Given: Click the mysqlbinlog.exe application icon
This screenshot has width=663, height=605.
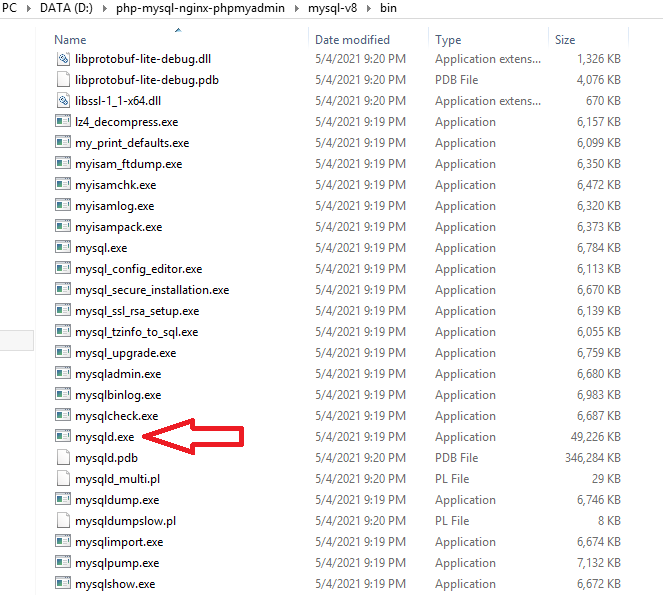Looking at the screenshot, I should [63, 395].
